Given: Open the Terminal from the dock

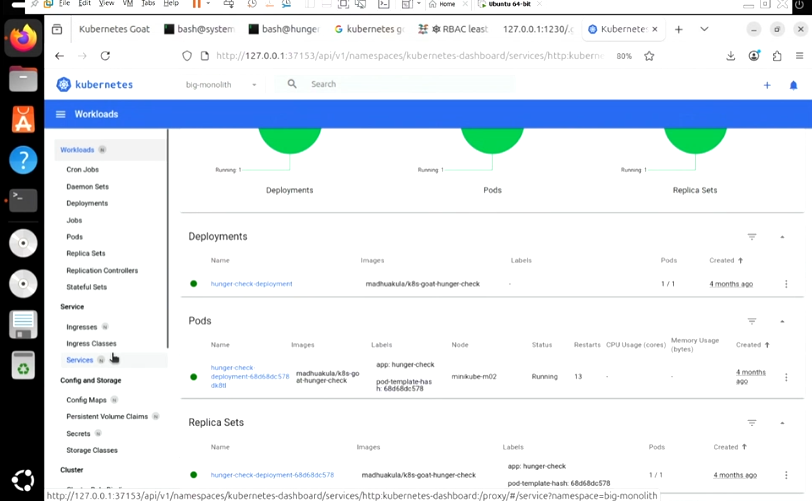Looking at the screenshot, I should (x=23, y=200).
